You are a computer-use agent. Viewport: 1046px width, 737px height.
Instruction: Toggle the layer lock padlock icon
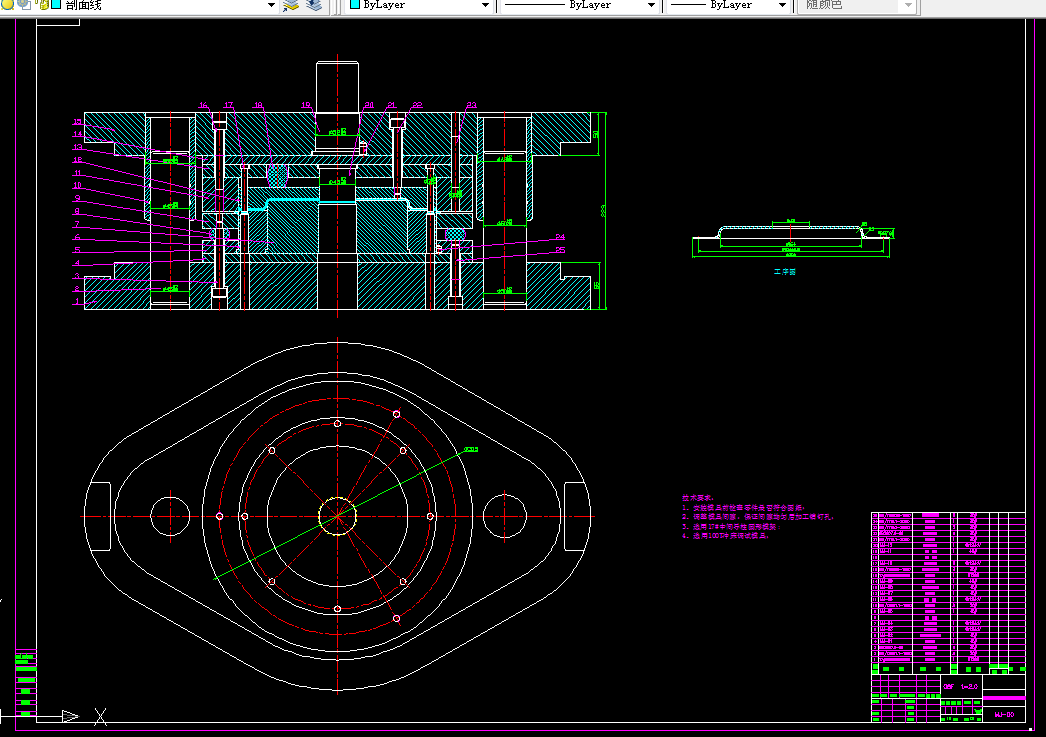(x=44, y=5)
